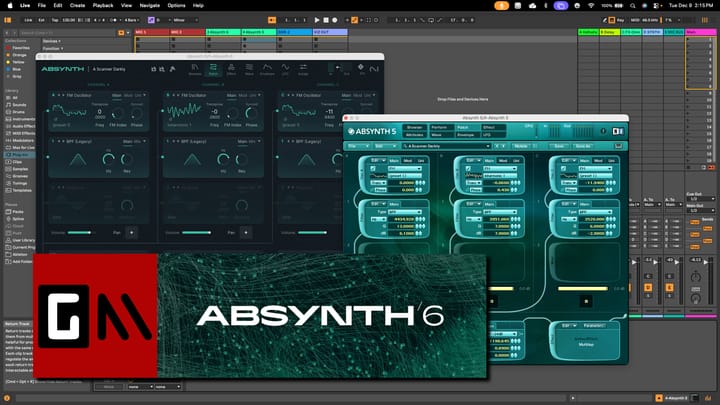Image resolution: width=720 pixels, height=405 pixels.
Task: Click Absynth 6 preset name A Scanner Darkly
Action: [109, 69]
